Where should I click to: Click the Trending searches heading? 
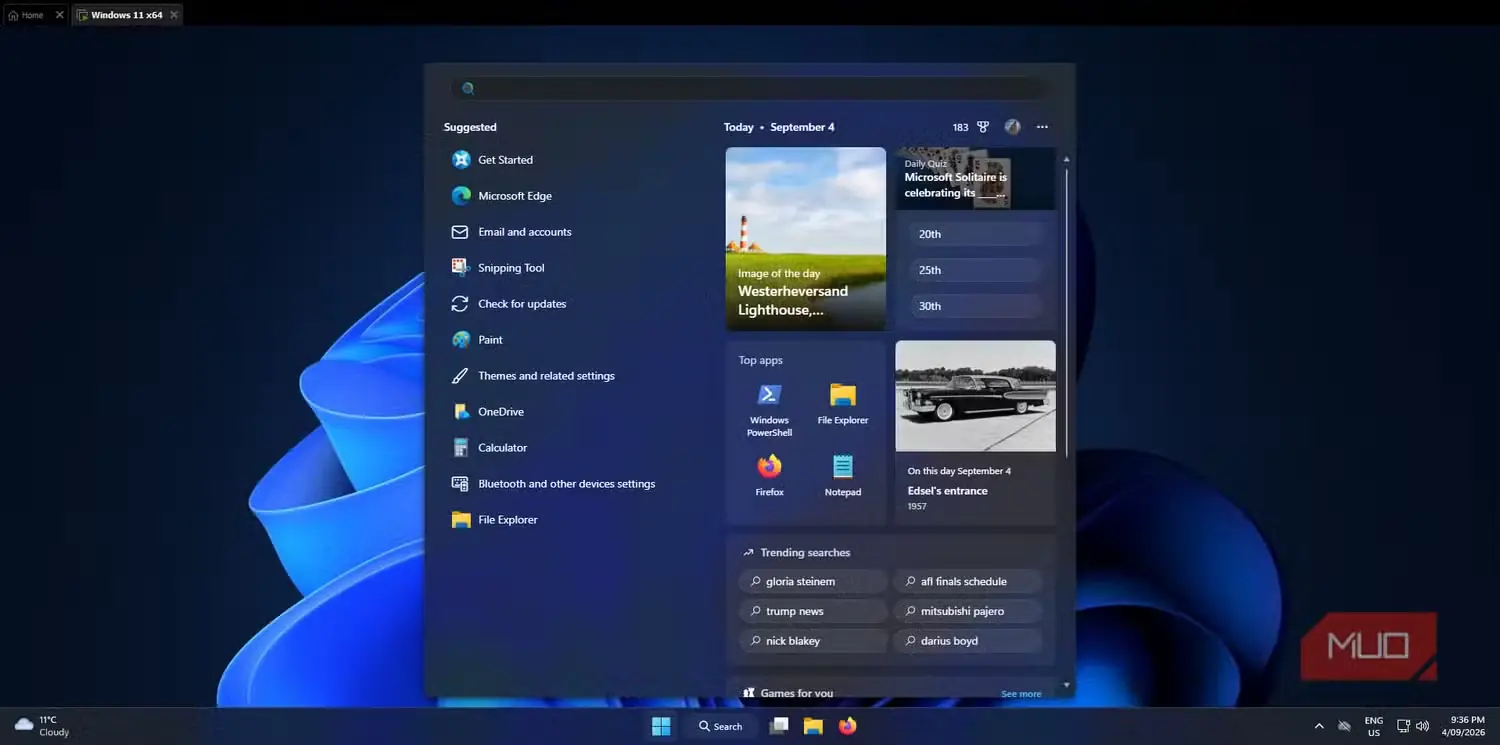pyautogui.click(x=805, y=552)
